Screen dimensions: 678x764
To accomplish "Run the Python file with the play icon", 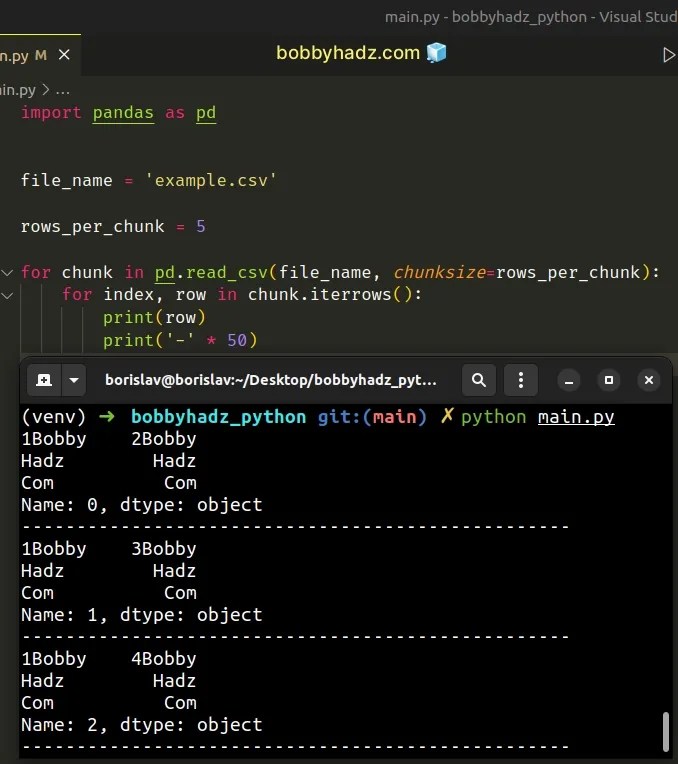I will pyautogui.click(x=669, y=55).
